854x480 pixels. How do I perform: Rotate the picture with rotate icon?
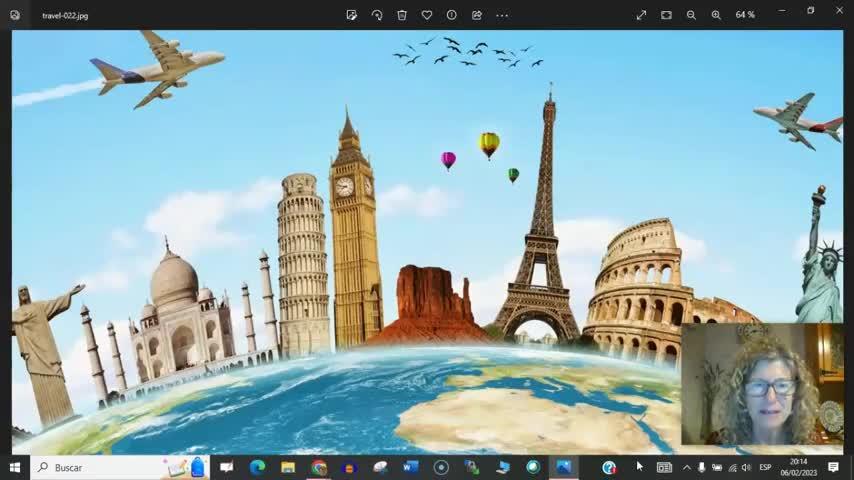point(376,15)
